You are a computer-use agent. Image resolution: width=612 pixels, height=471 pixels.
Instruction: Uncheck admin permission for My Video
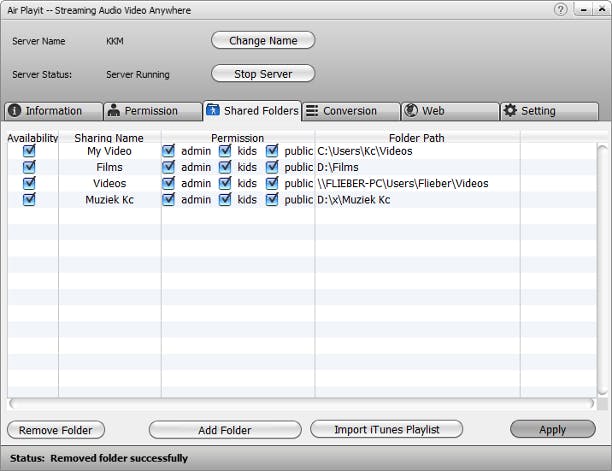168,151
